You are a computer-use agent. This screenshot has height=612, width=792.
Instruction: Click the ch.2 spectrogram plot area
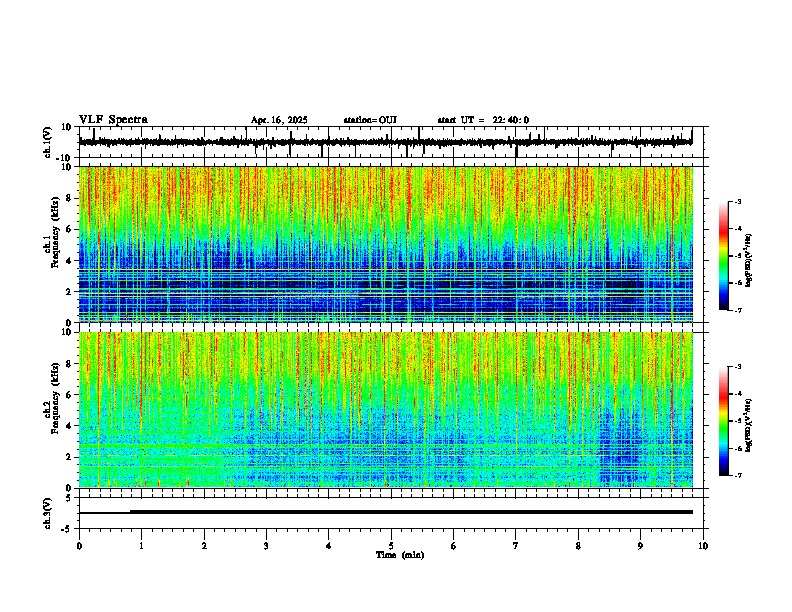386,410
